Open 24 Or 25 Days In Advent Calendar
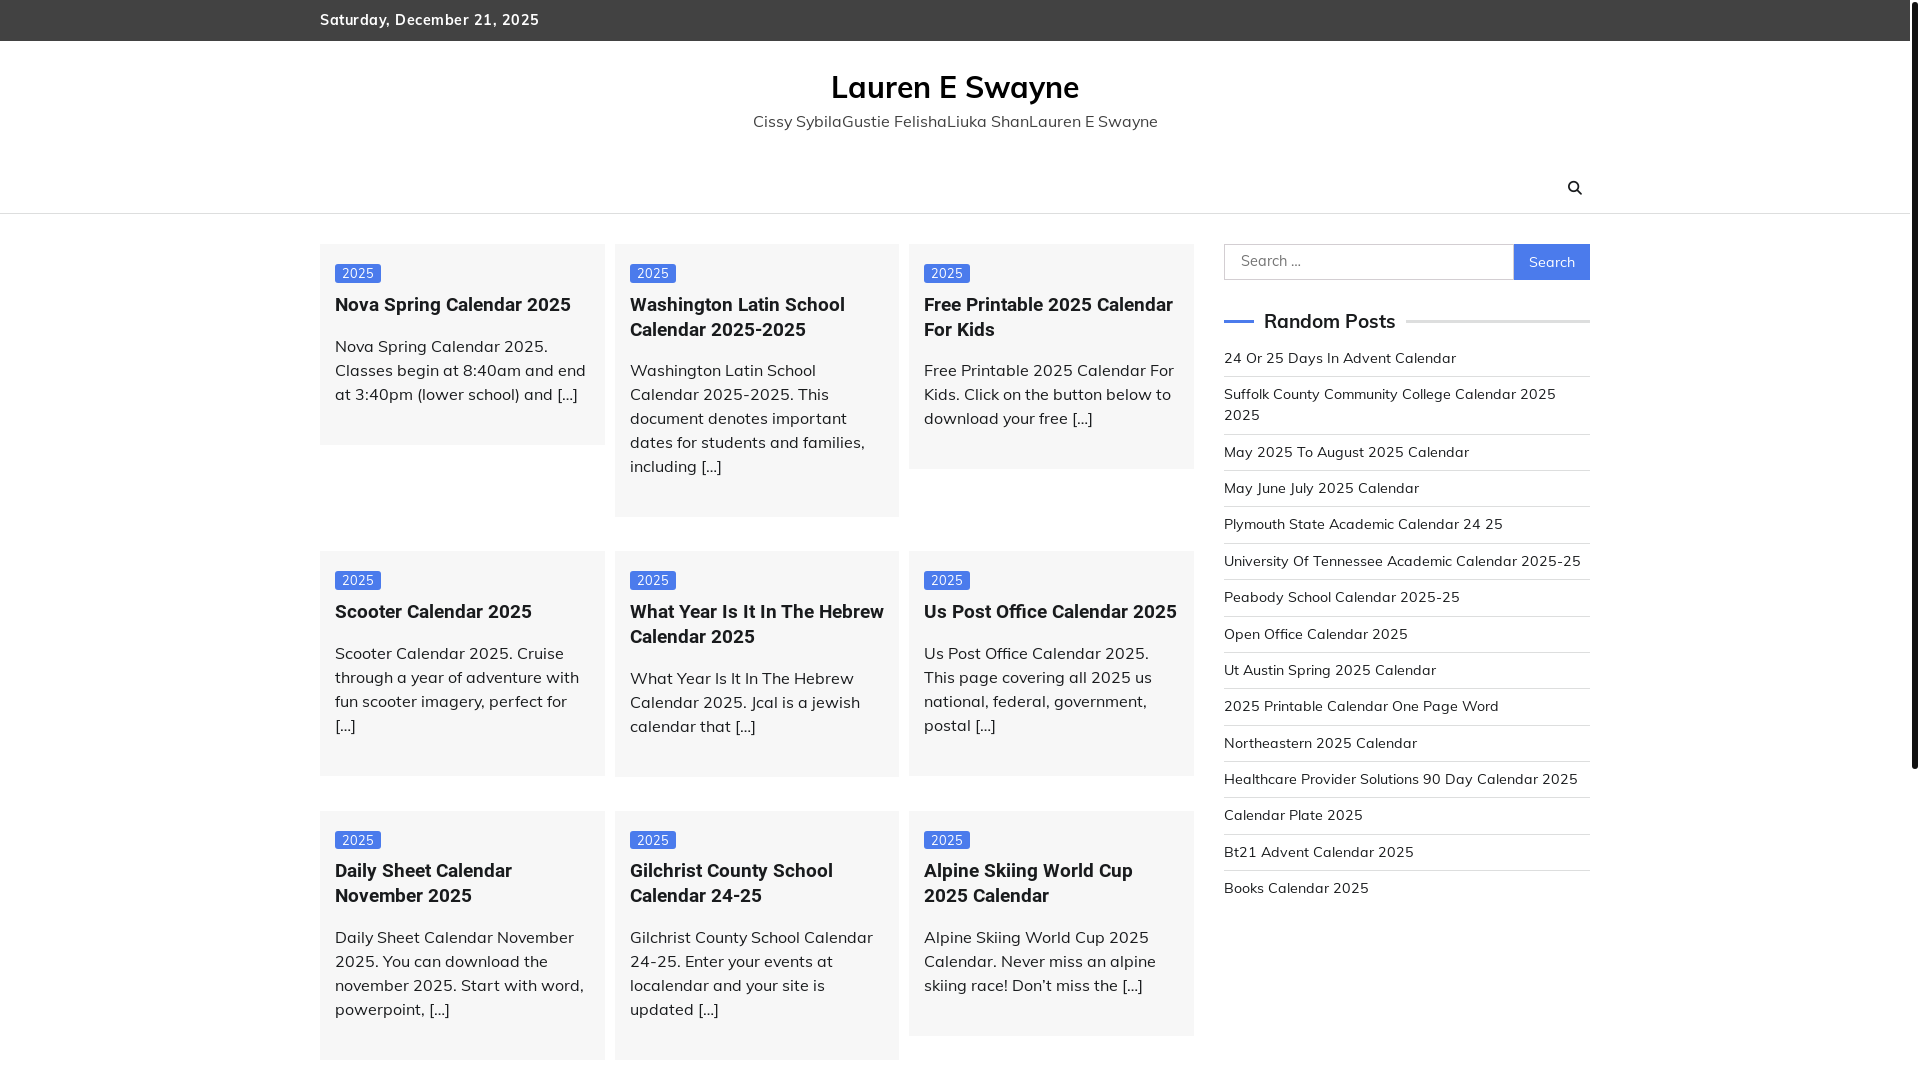This screenshot has width=1920, height=1080. [x=1339, y=358]
